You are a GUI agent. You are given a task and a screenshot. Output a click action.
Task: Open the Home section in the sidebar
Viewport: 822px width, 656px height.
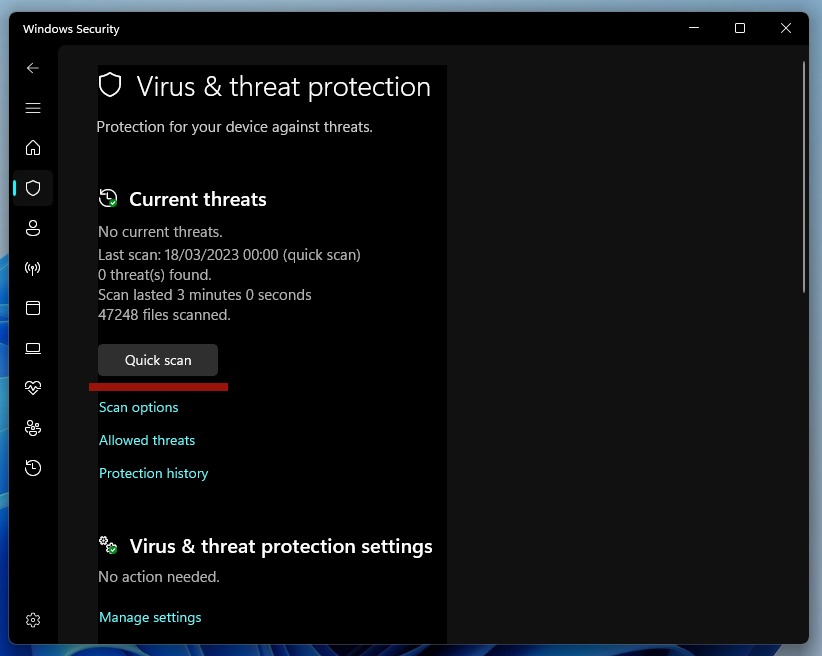click(33, 147)
